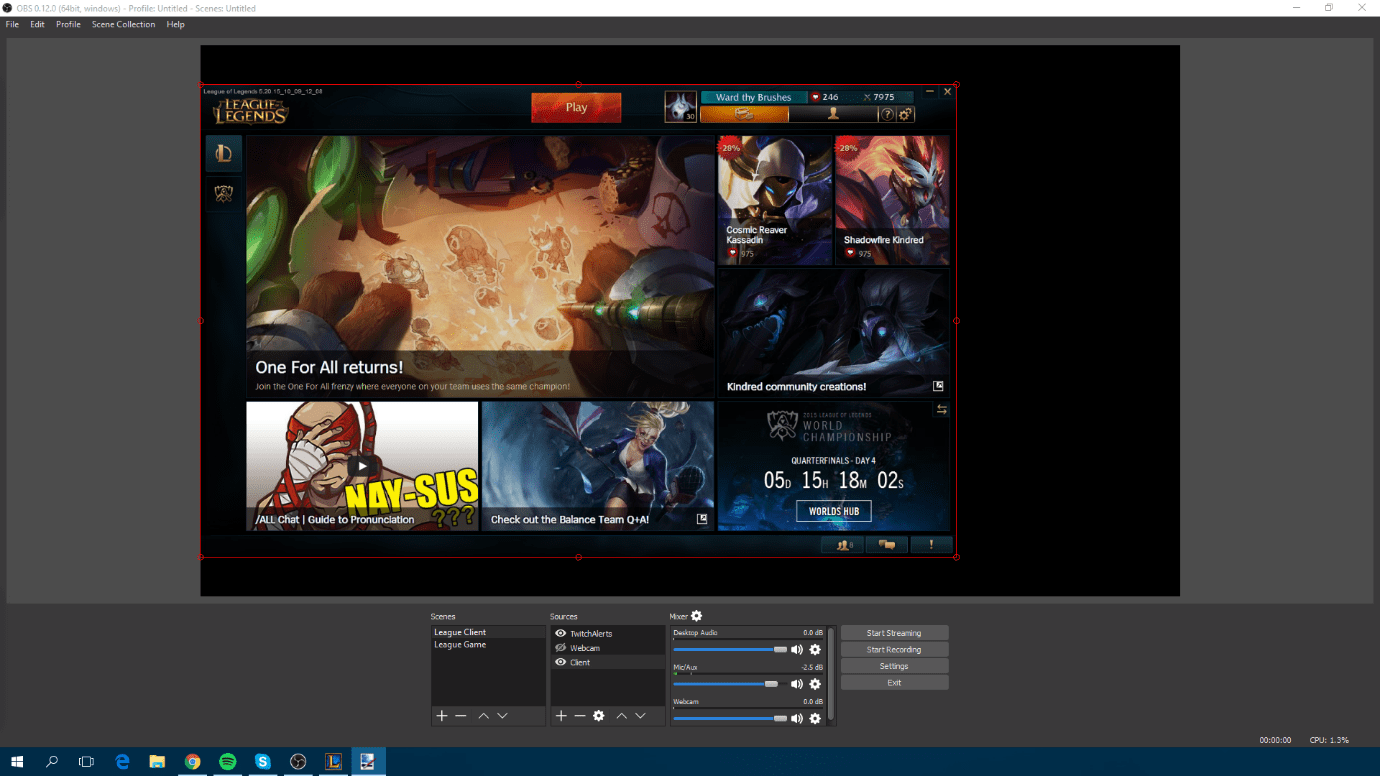Select the Client source name

[x=580, y=662]
